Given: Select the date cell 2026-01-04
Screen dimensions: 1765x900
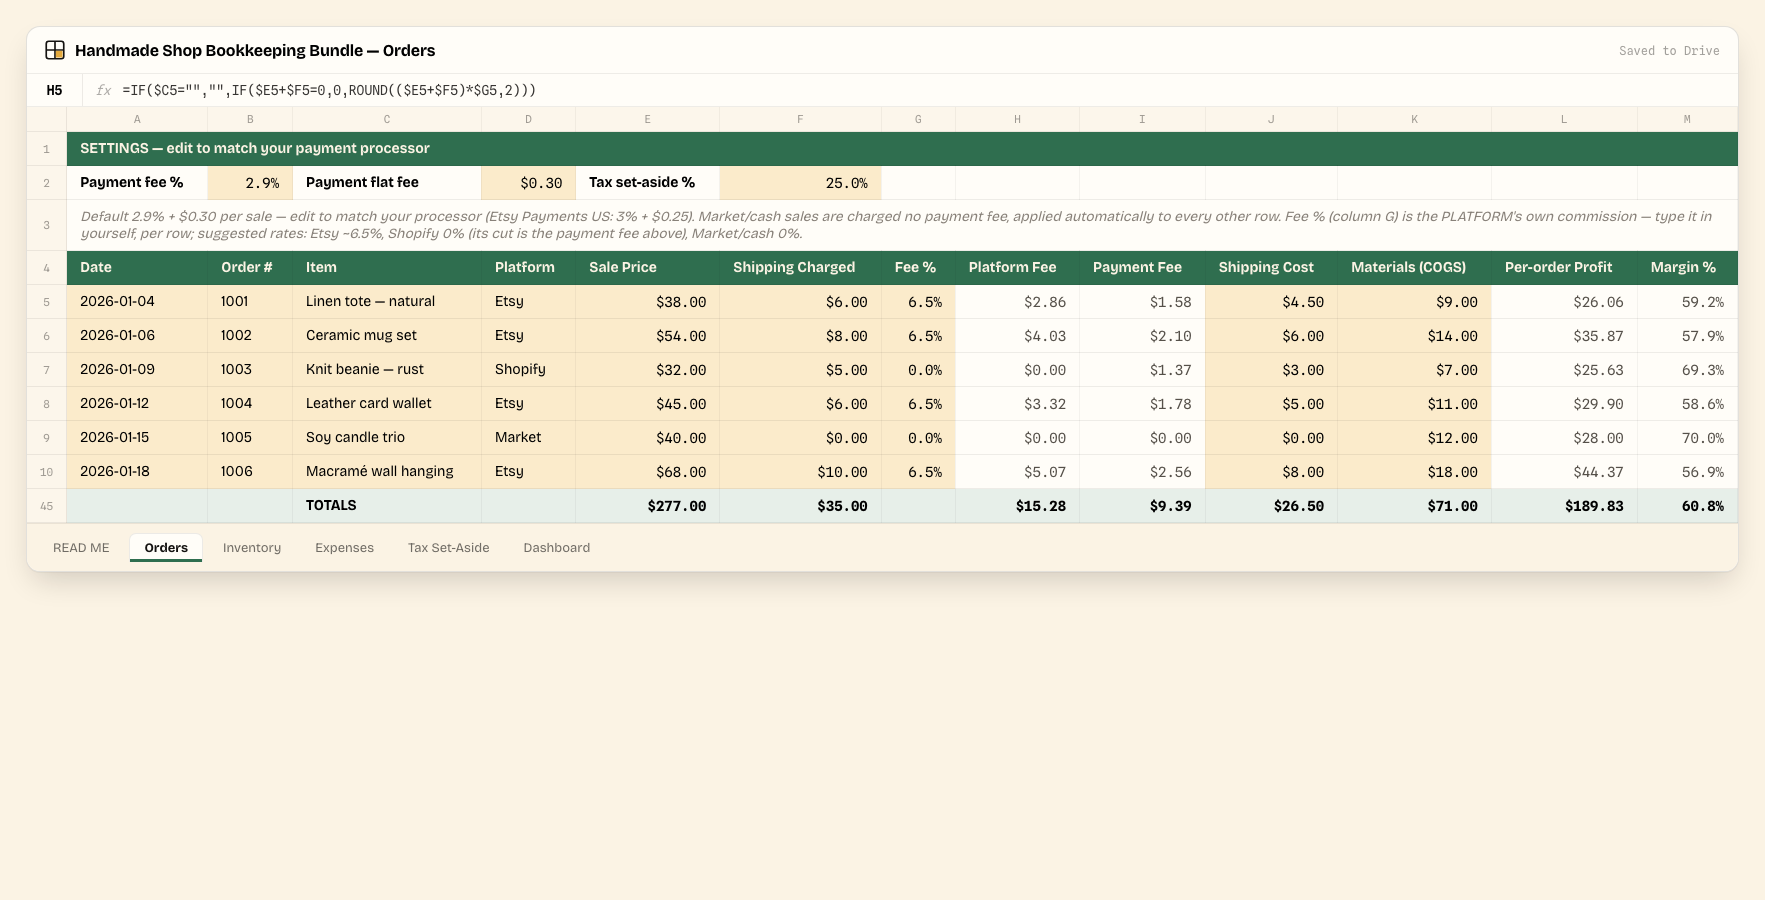Looking at the screenshot, I should tap(137, 302).
